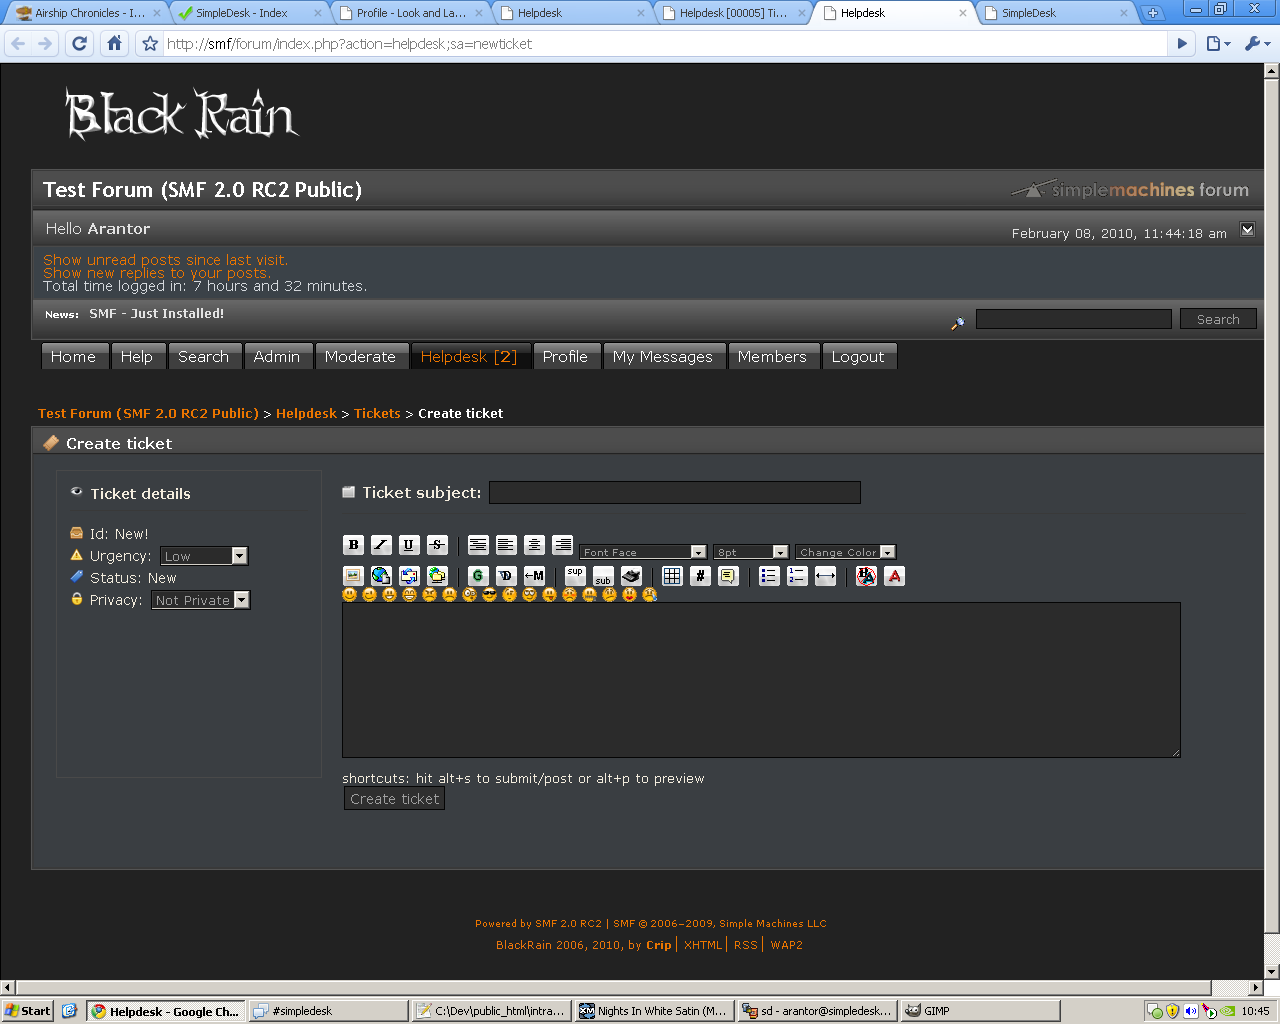This screenshot has height=1024, width=1280.
Task: Insert table grid button
Action: (x=672, y=576)
